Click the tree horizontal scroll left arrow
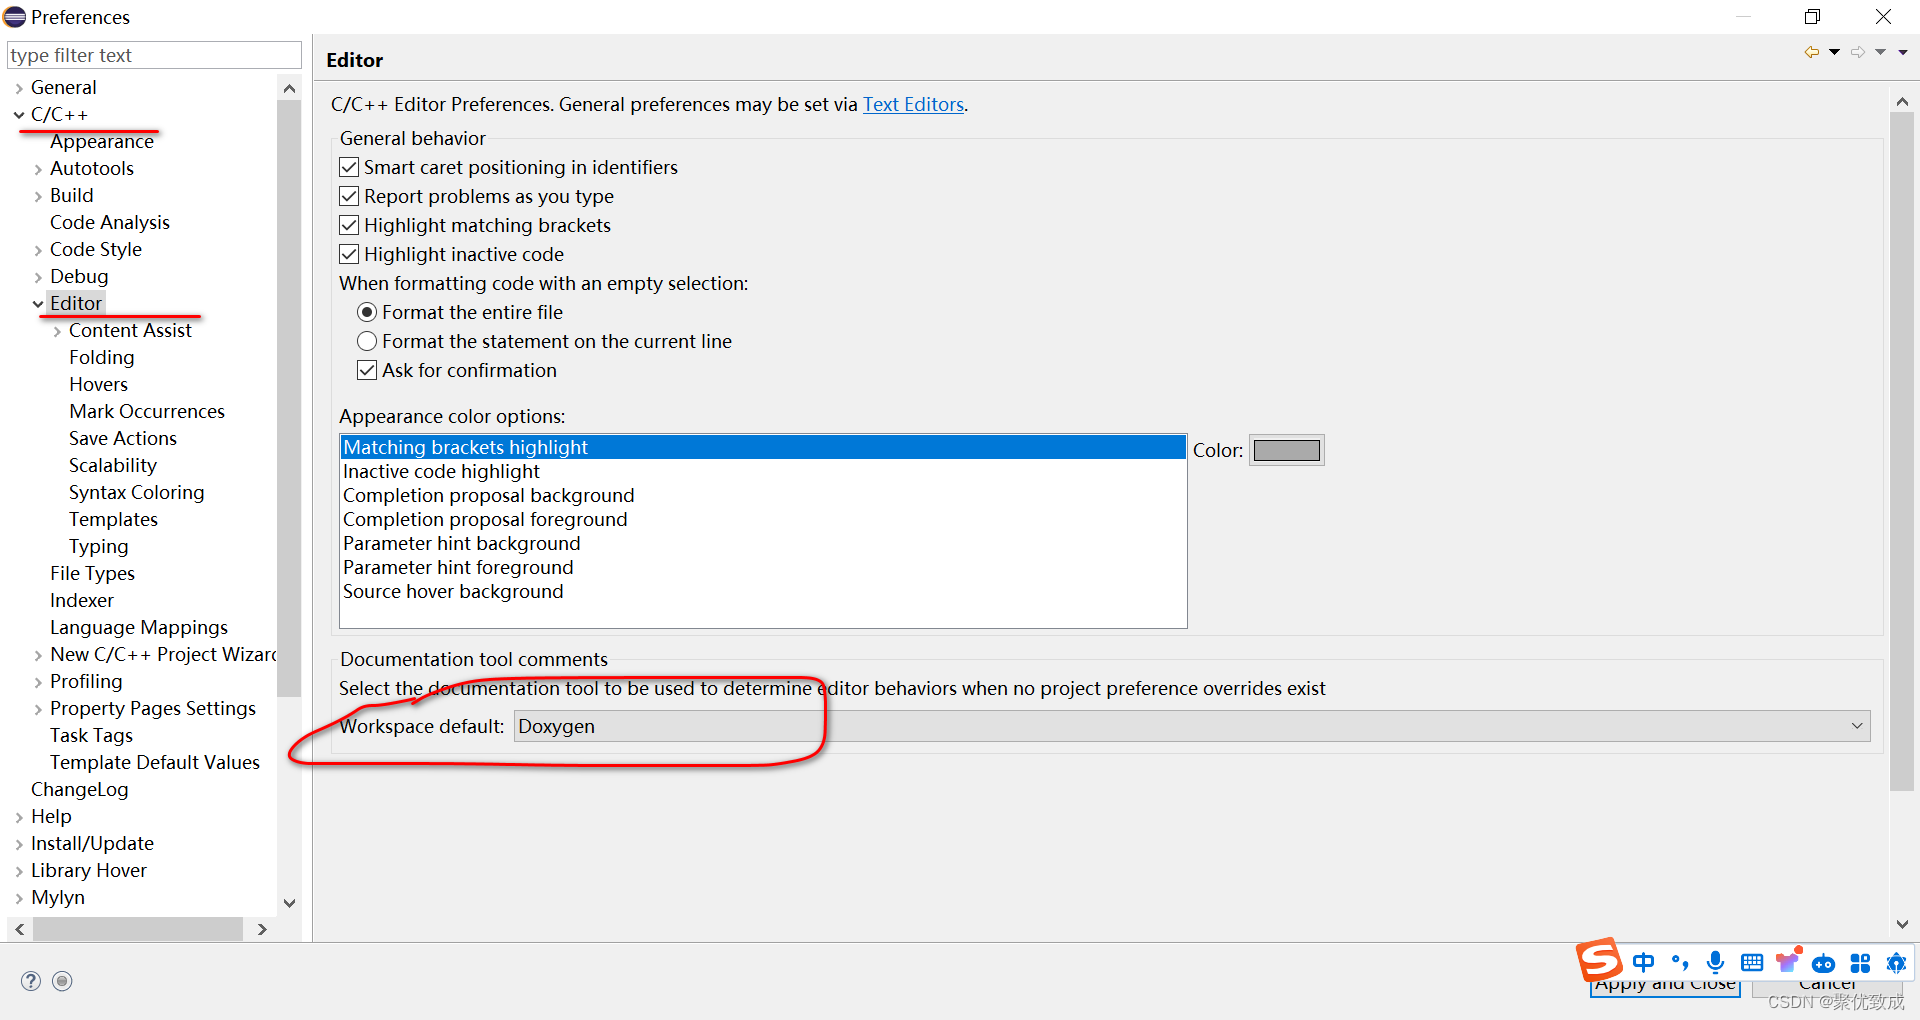The image size is (1920, 1020). coord(19,929)
